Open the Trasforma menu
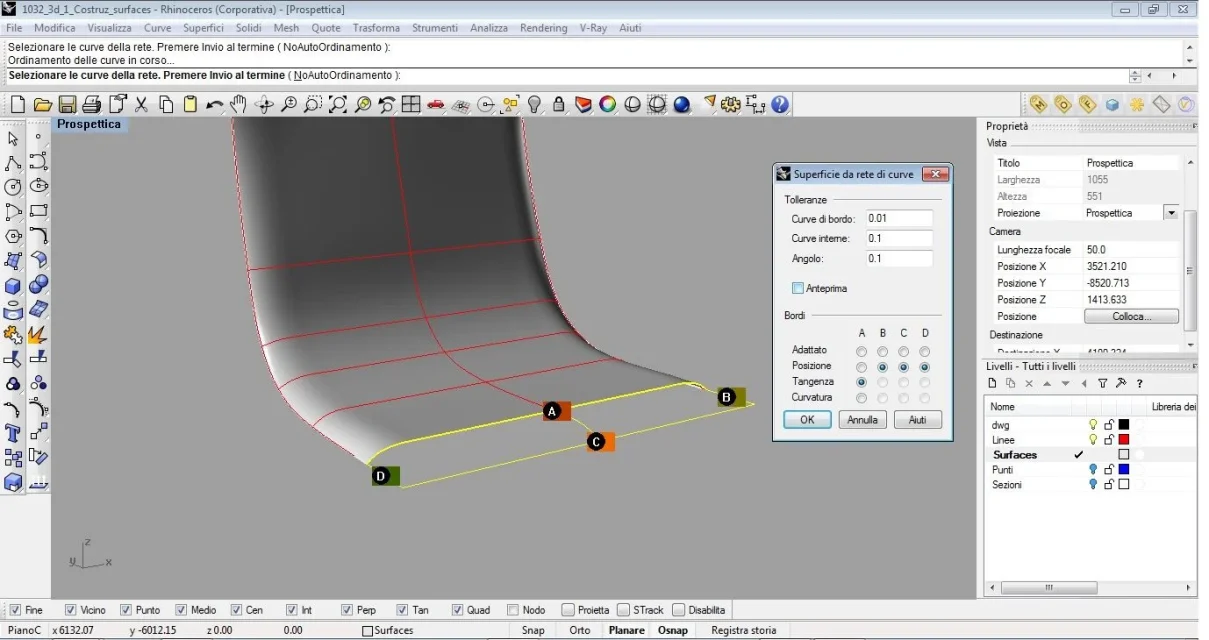1209x640 pixels. tap(376, 28)
